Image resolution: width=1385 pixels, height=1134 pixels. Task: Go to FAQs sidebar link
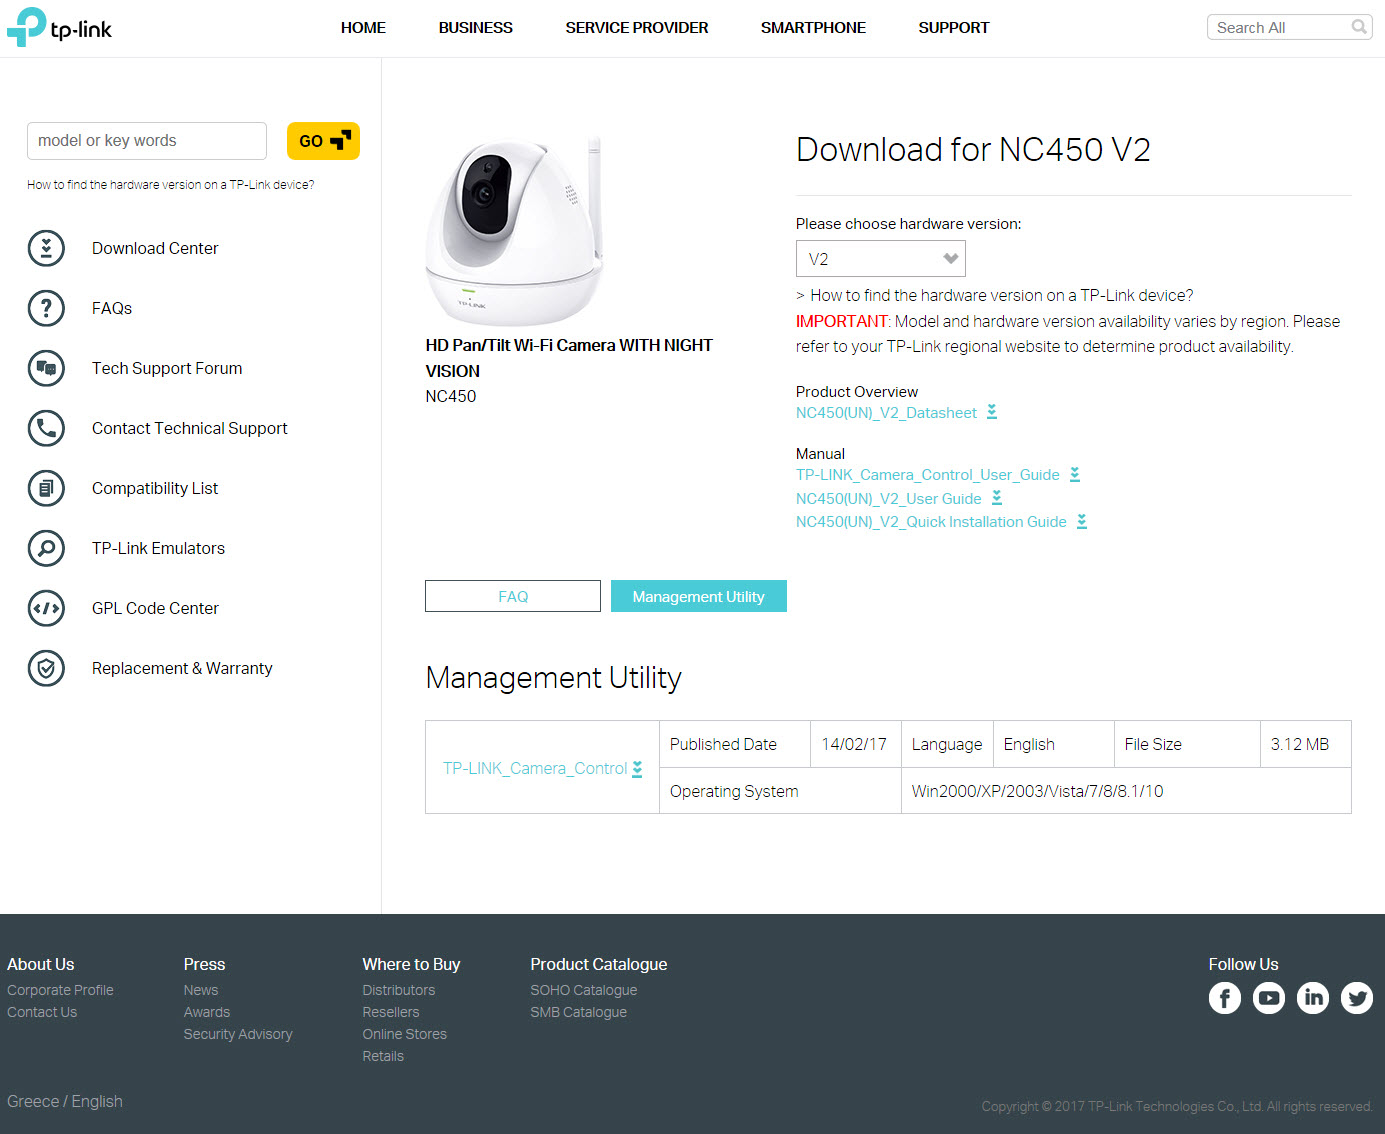112,308
